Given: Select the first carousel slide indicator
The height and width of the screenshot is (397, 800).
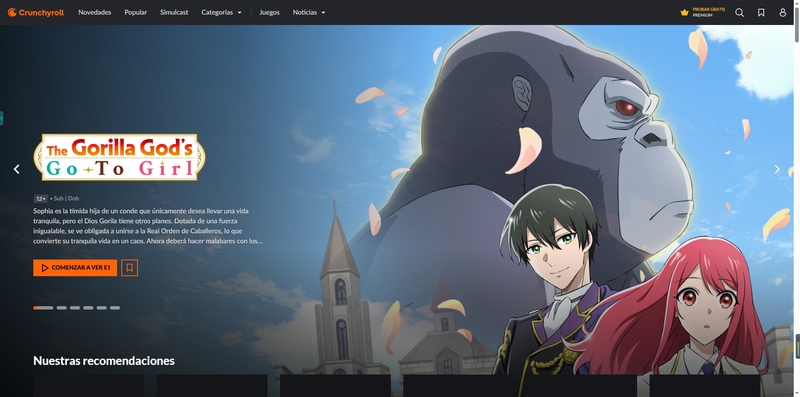Looking at the screenshot, I should [43, 308].
